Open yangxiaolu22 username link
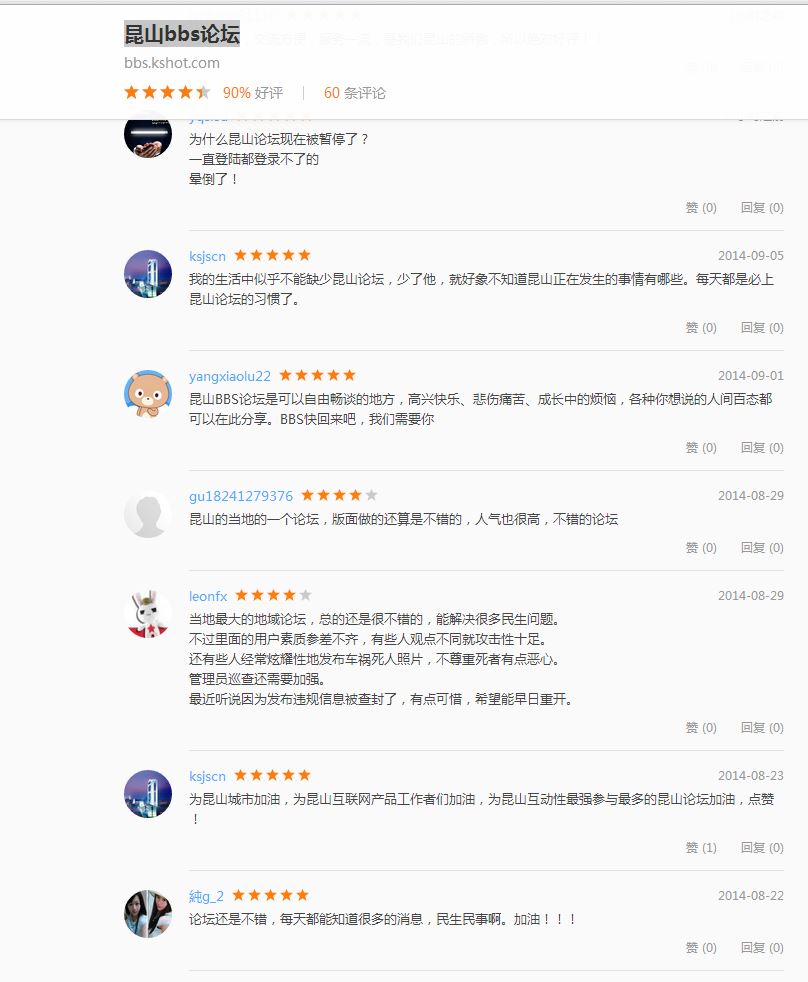The image size is (808, 982). [x=230, y=376]
